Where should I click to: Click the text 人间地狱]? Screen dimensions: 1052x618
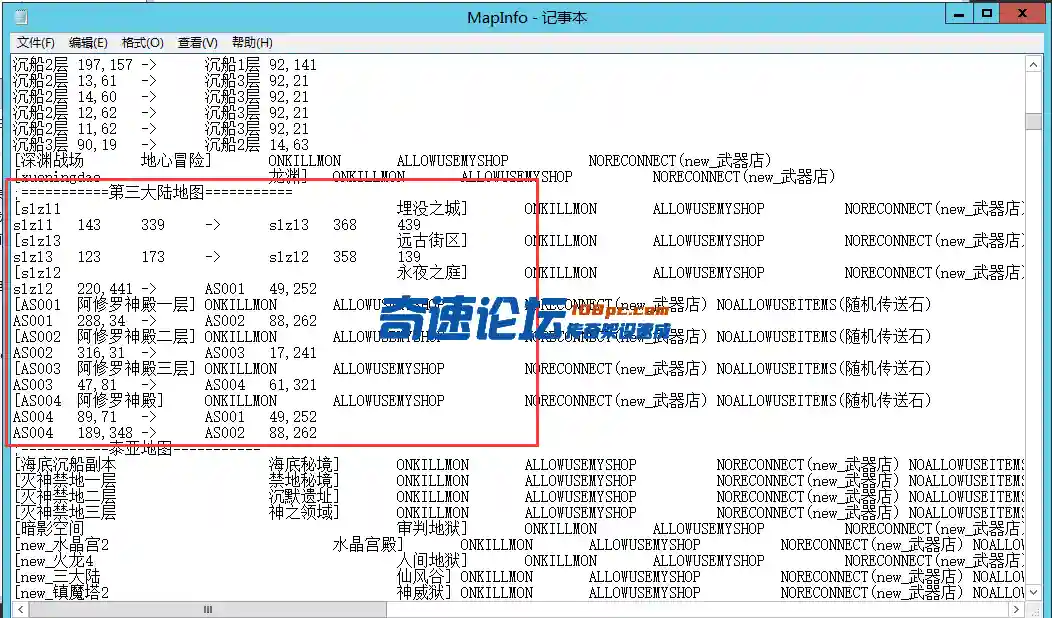432,561
